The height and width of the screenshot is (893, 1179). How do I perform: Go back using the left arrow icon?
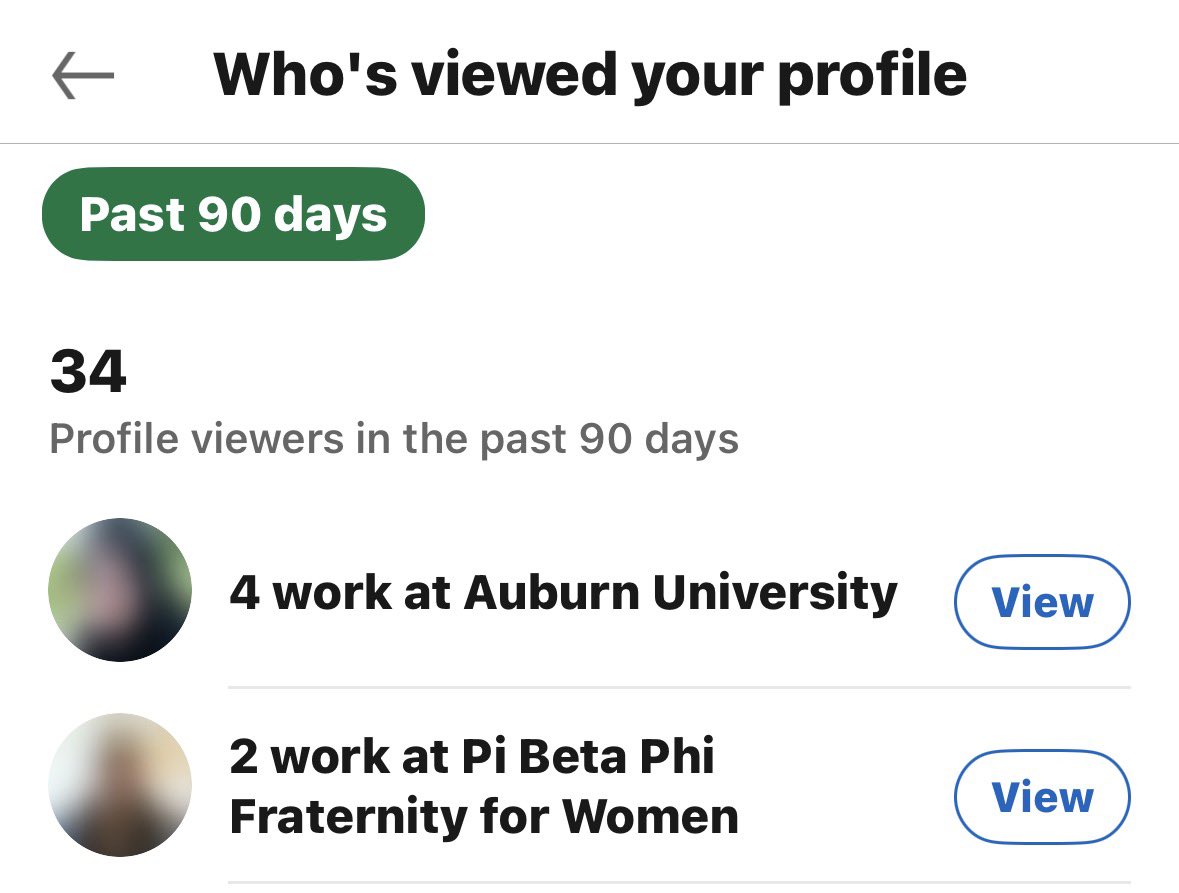(x=83, y=75)
